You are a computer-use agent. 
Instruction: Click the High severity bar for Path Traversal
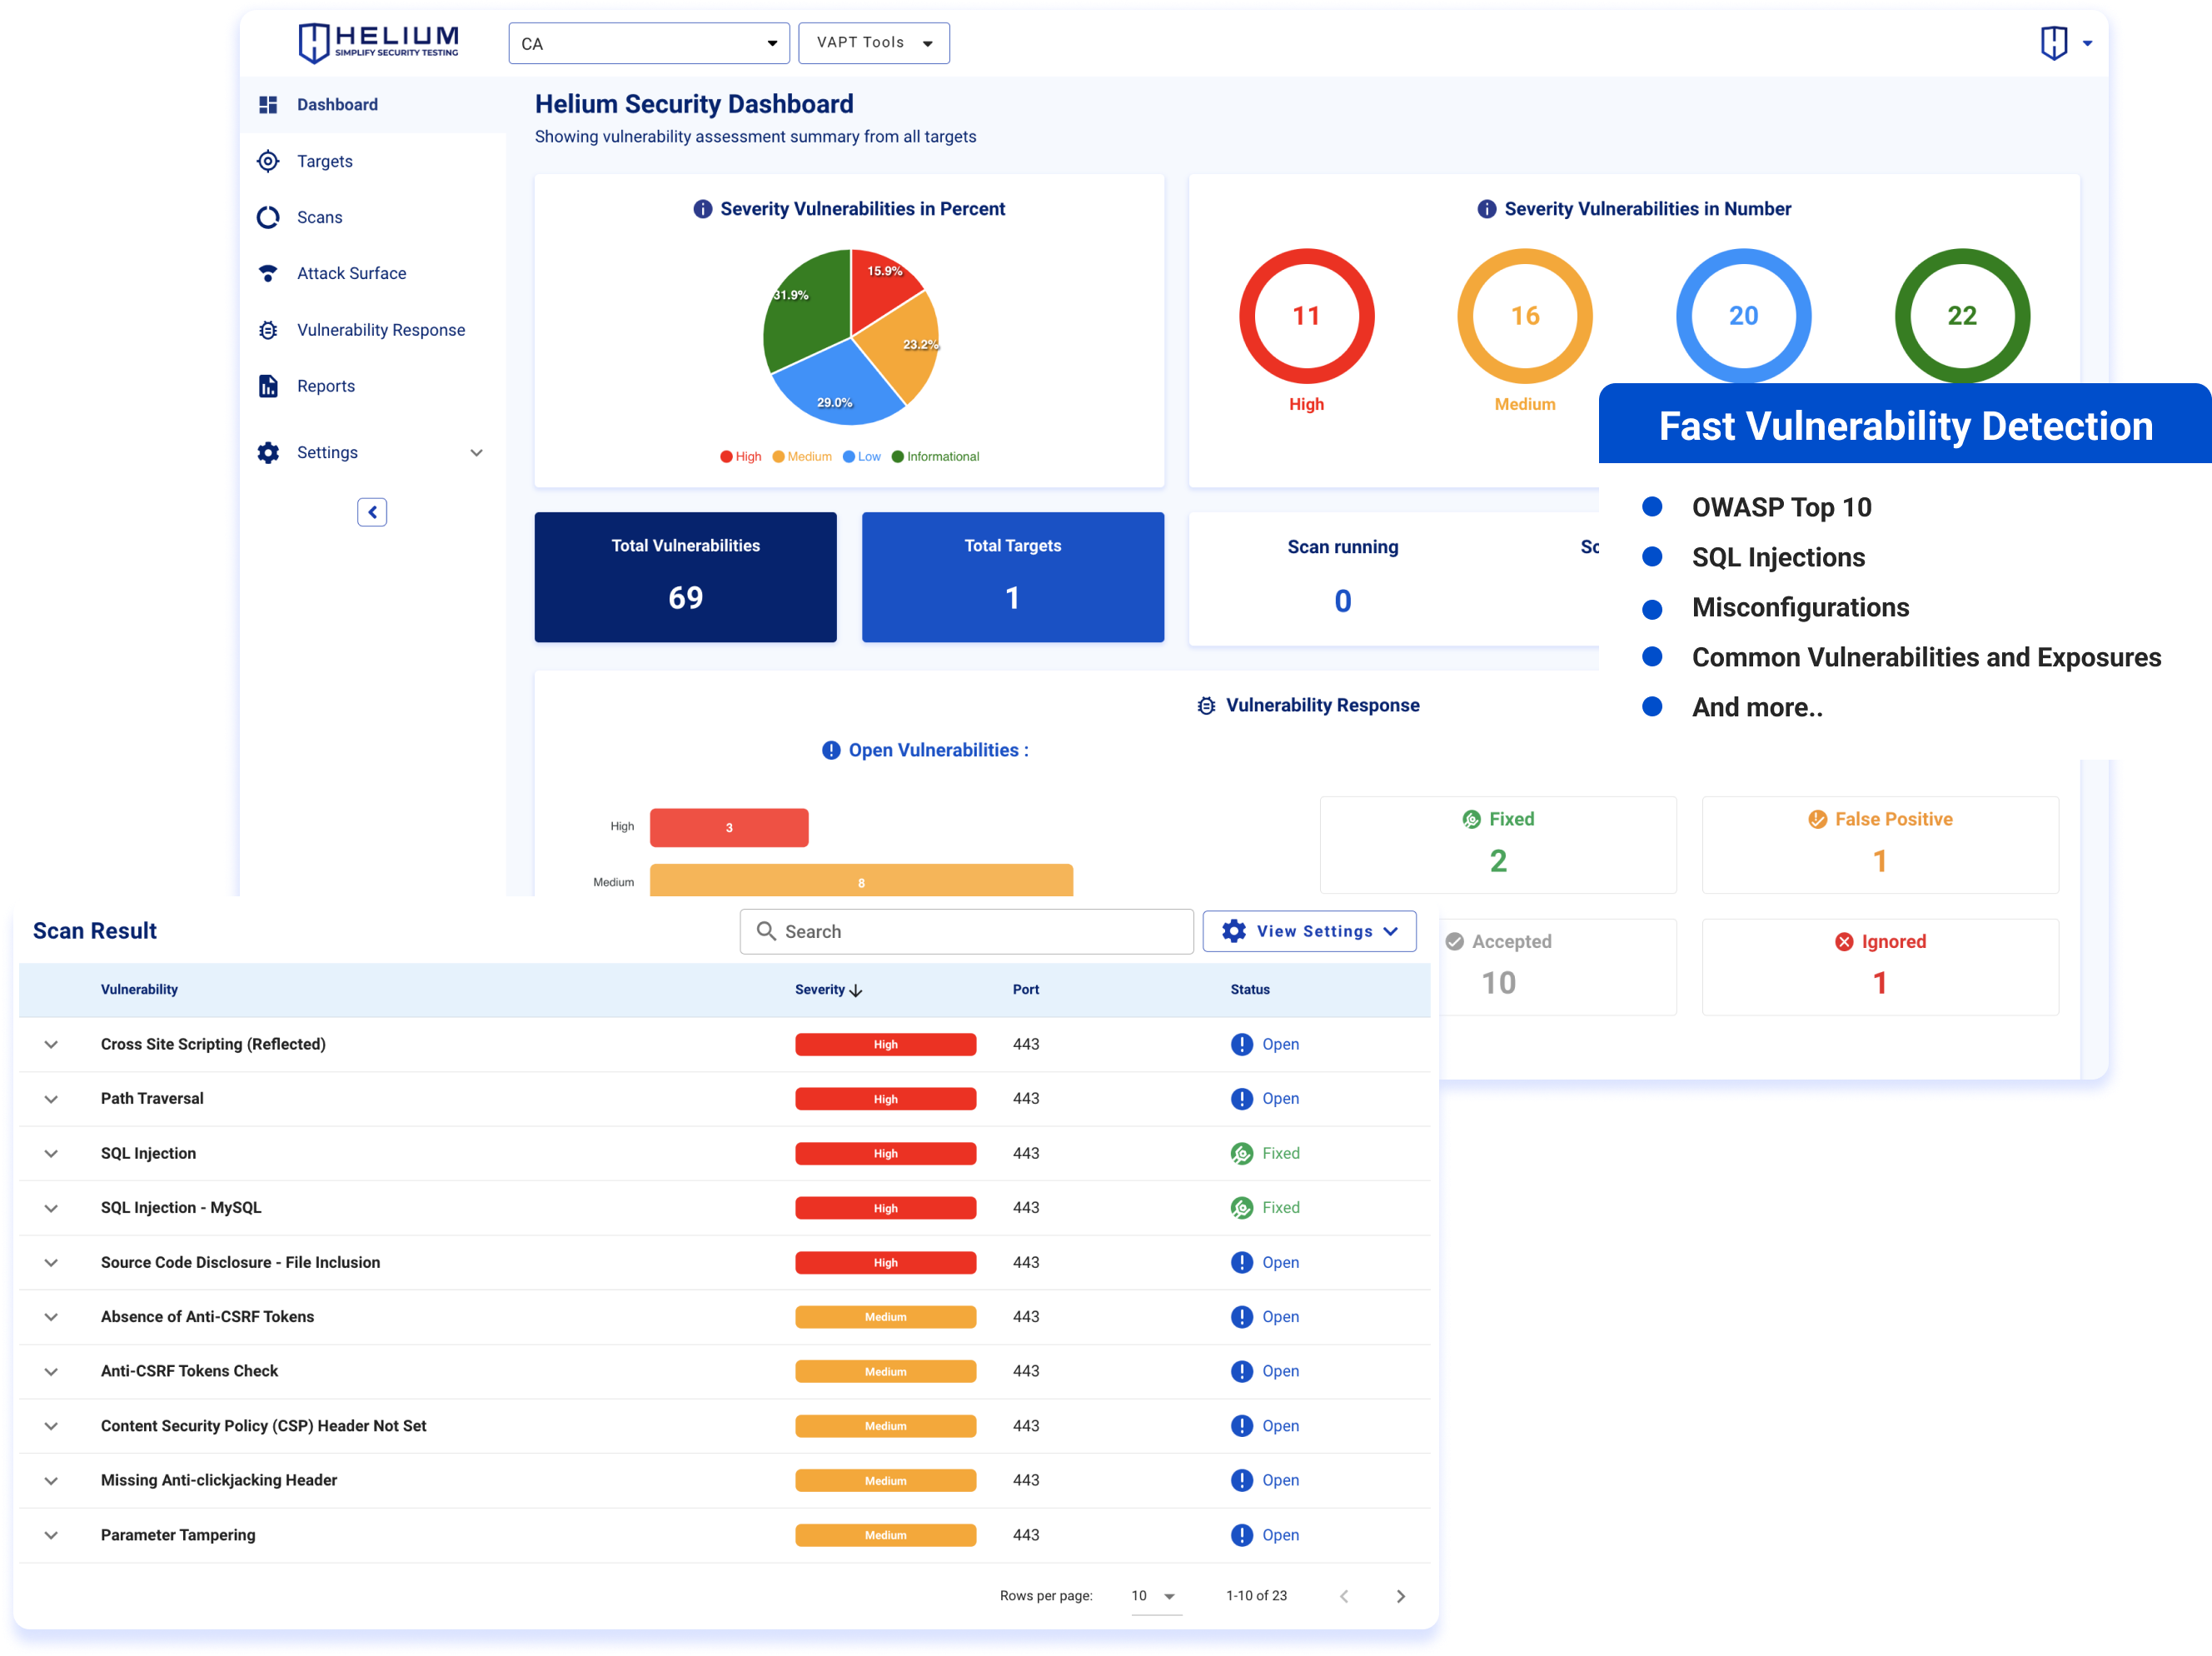(x=885, y=1098)
